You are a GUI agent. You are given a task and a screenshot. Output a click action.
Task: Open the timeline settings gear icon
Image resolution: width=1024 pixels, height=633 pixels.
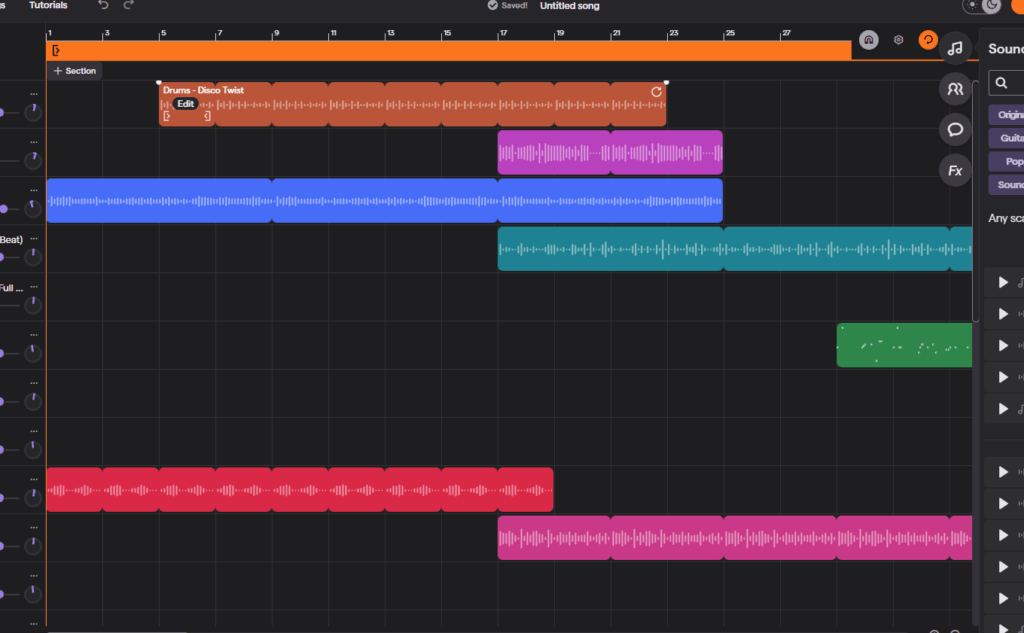point(898,40)
